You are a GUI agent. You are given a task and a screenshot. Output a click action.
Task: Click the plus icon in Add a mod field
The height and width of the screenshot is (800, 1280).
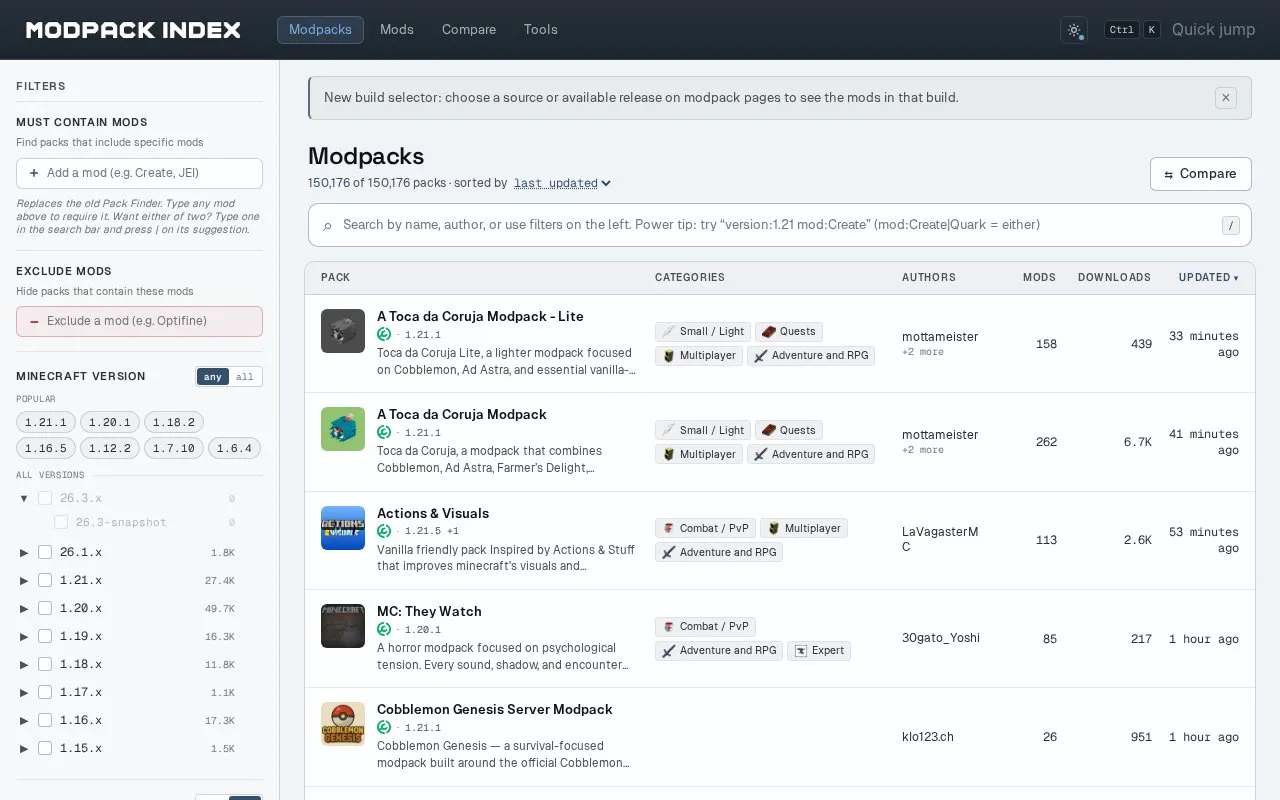click(x=34, y=173)
